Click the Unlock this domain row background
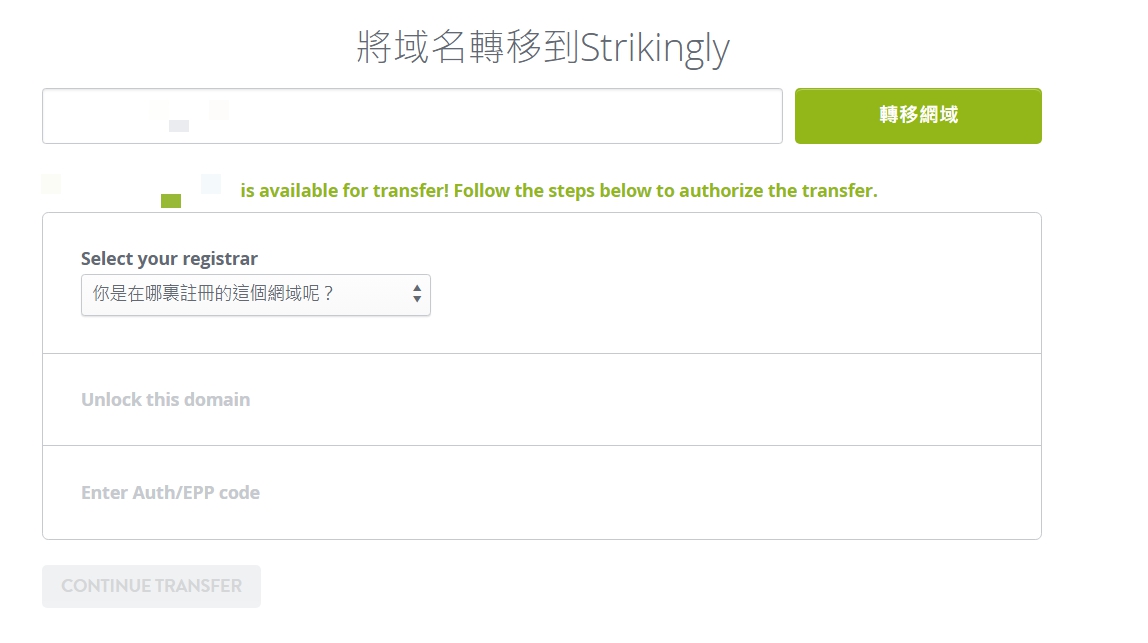Screen dimensions: 1148x643 [x=644, y=400]
